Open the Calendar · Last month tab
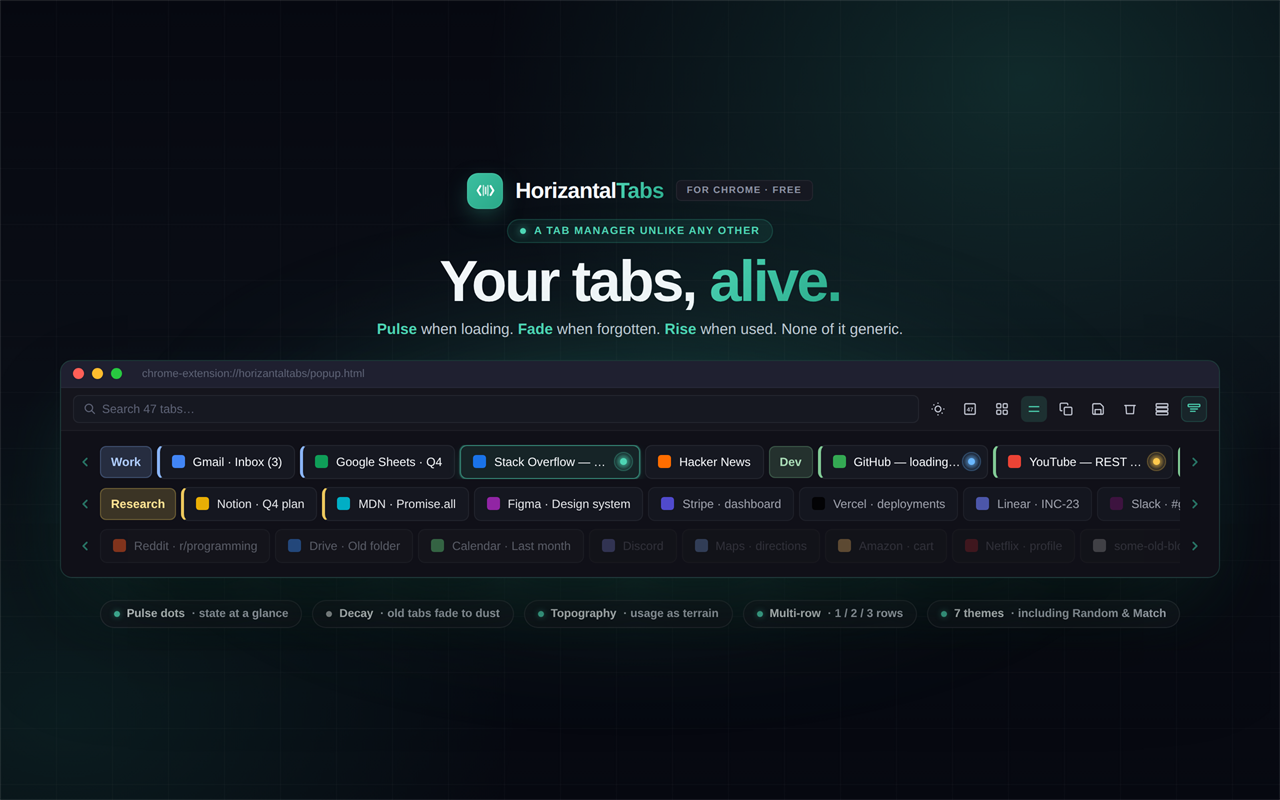 pos(501,546)
